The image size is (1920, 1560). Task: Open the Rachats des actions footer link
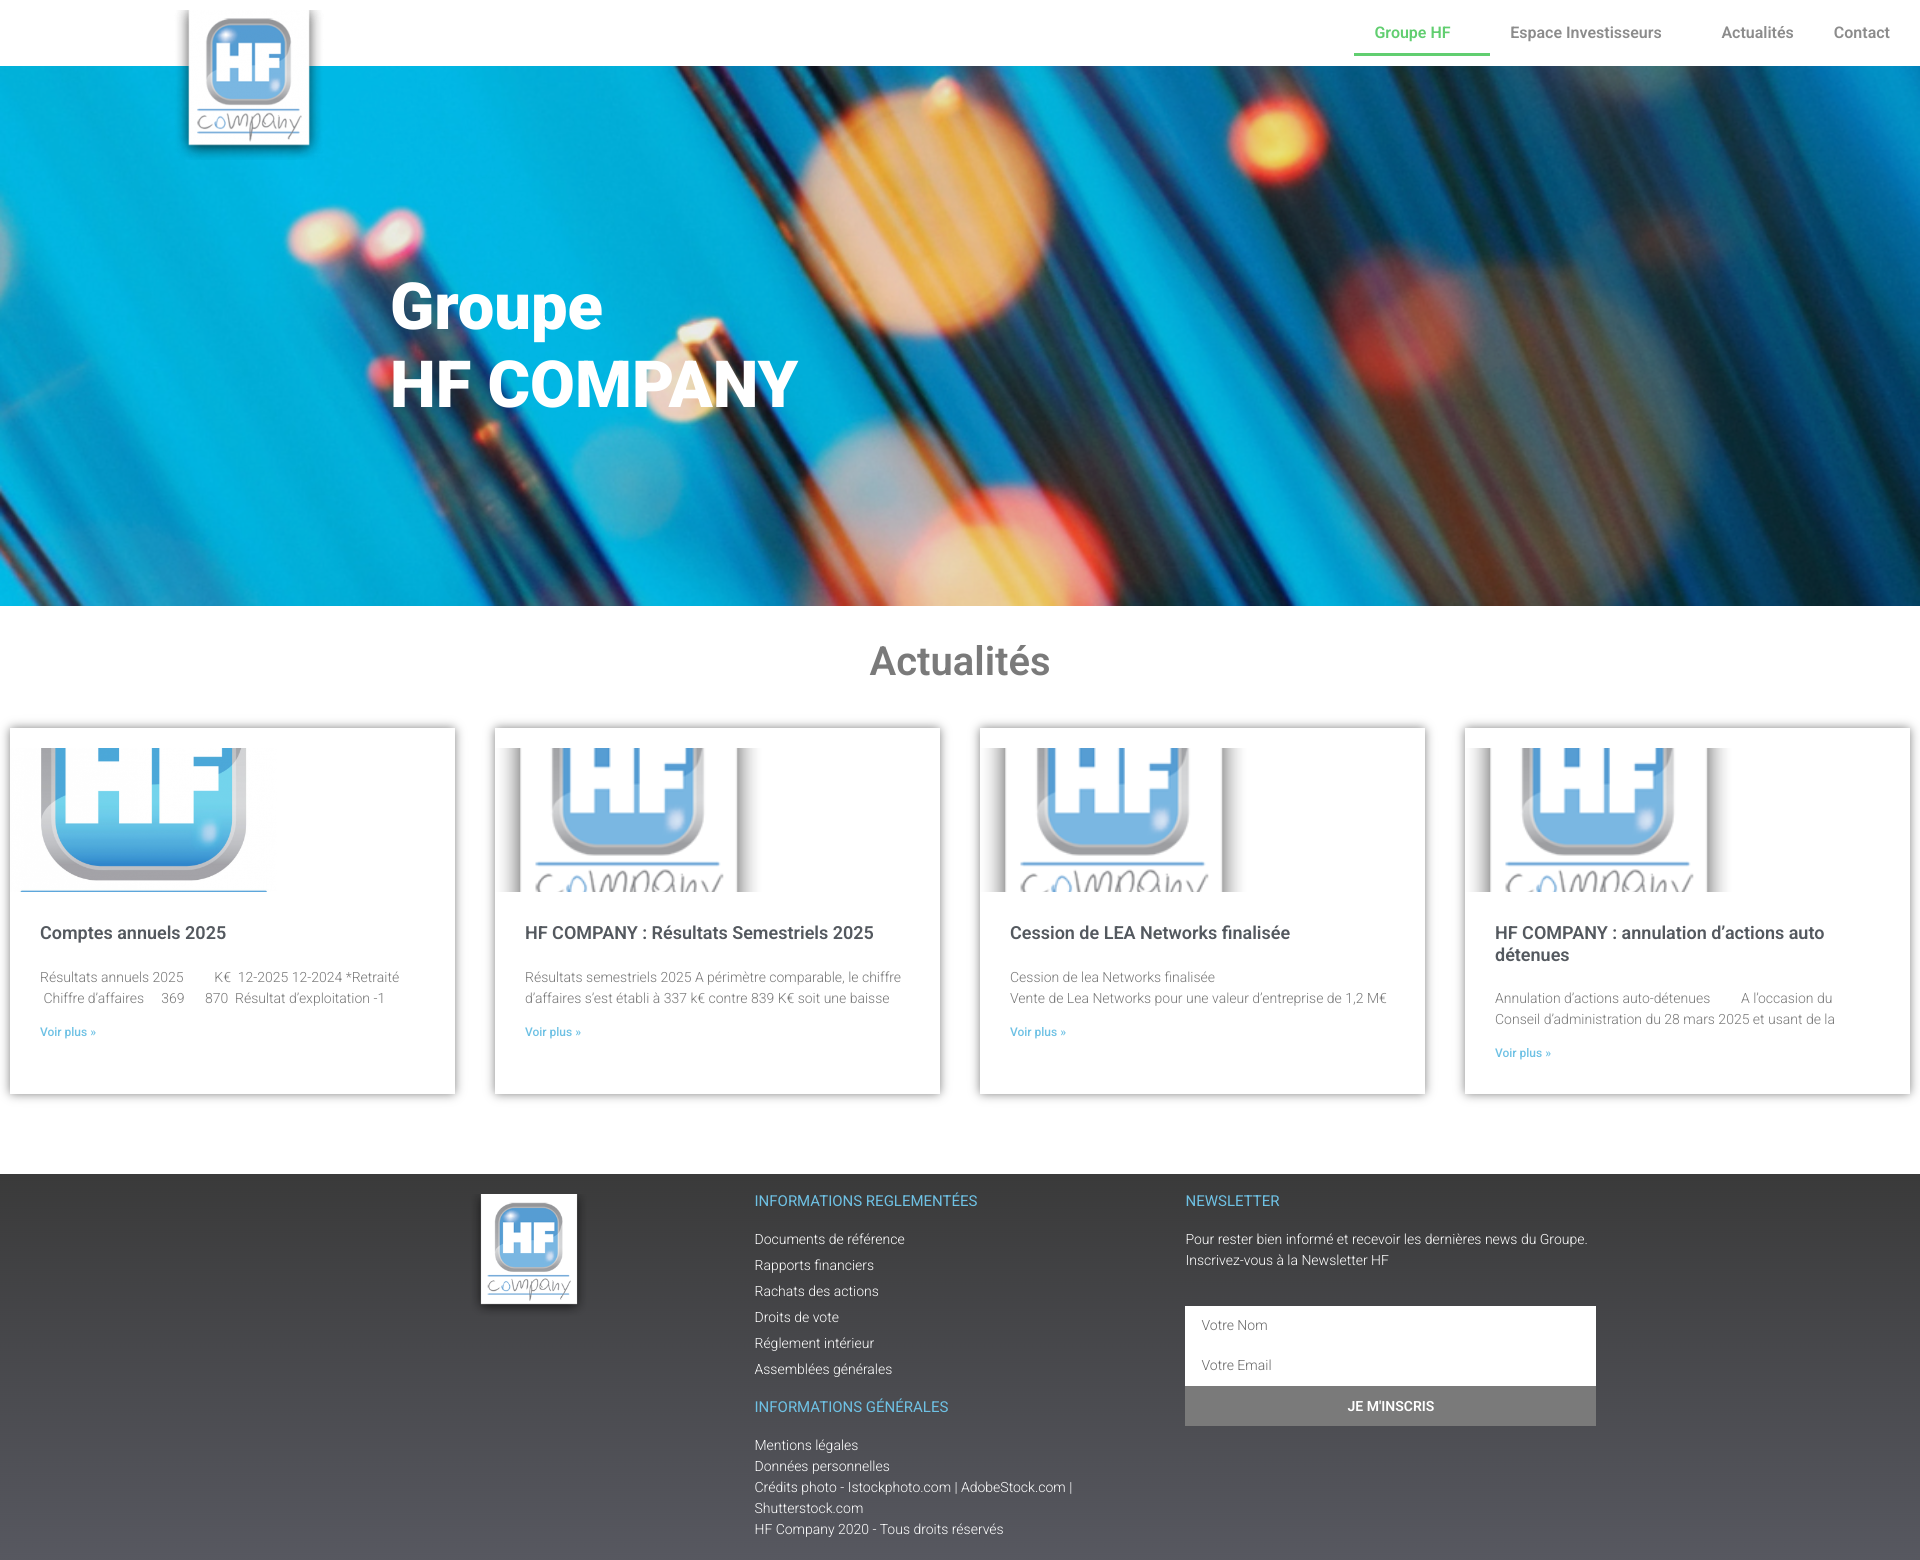[x=816, y=1291]
